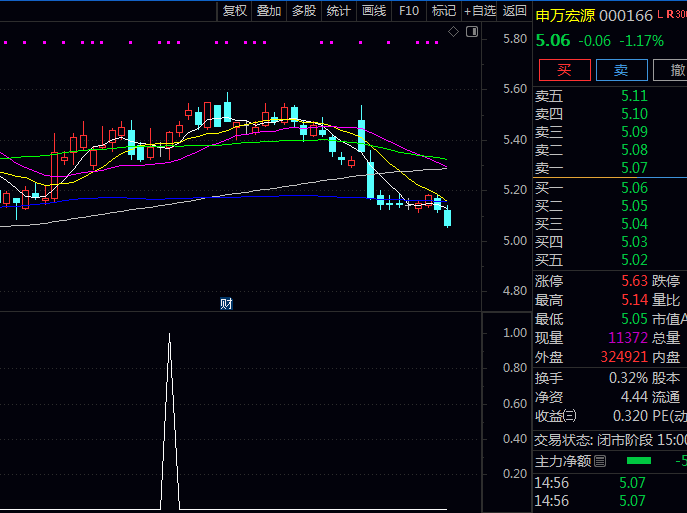The height and width of the screenshot is (513, 687).
Task: Click the white spike in indicator panel
Action: (x=170, y=421)
